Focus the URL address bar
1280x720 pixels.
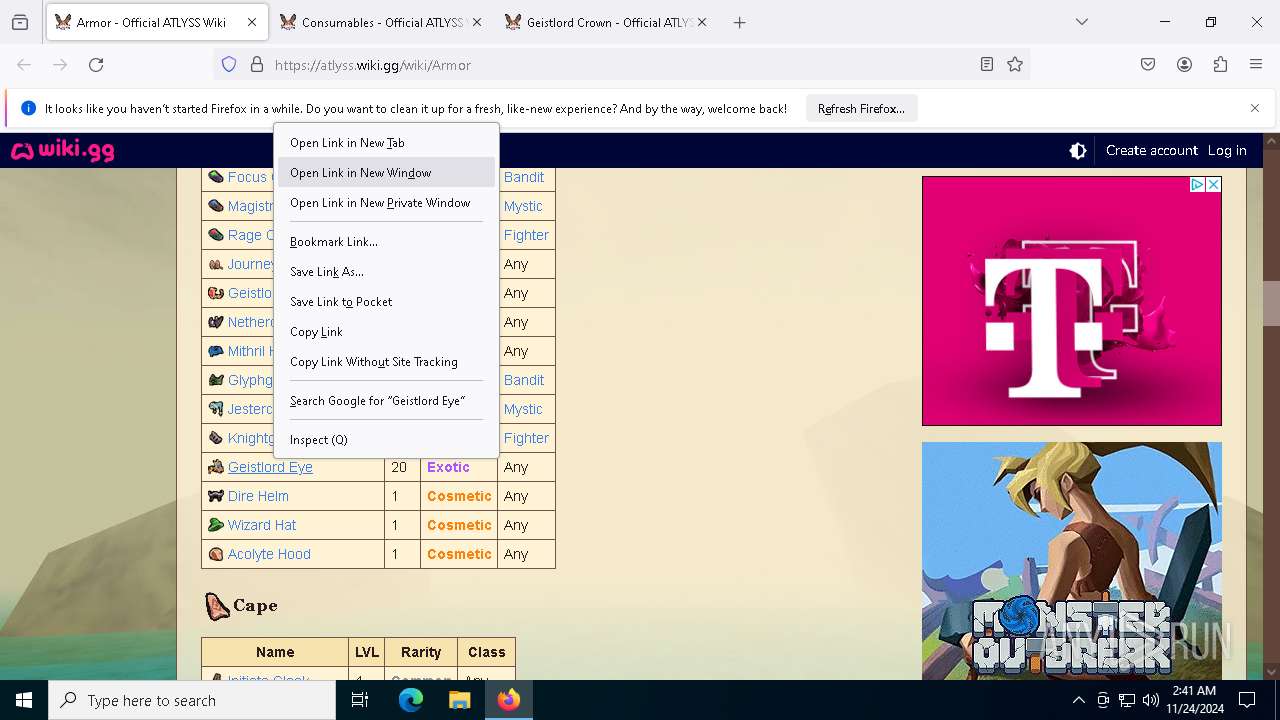620,65
